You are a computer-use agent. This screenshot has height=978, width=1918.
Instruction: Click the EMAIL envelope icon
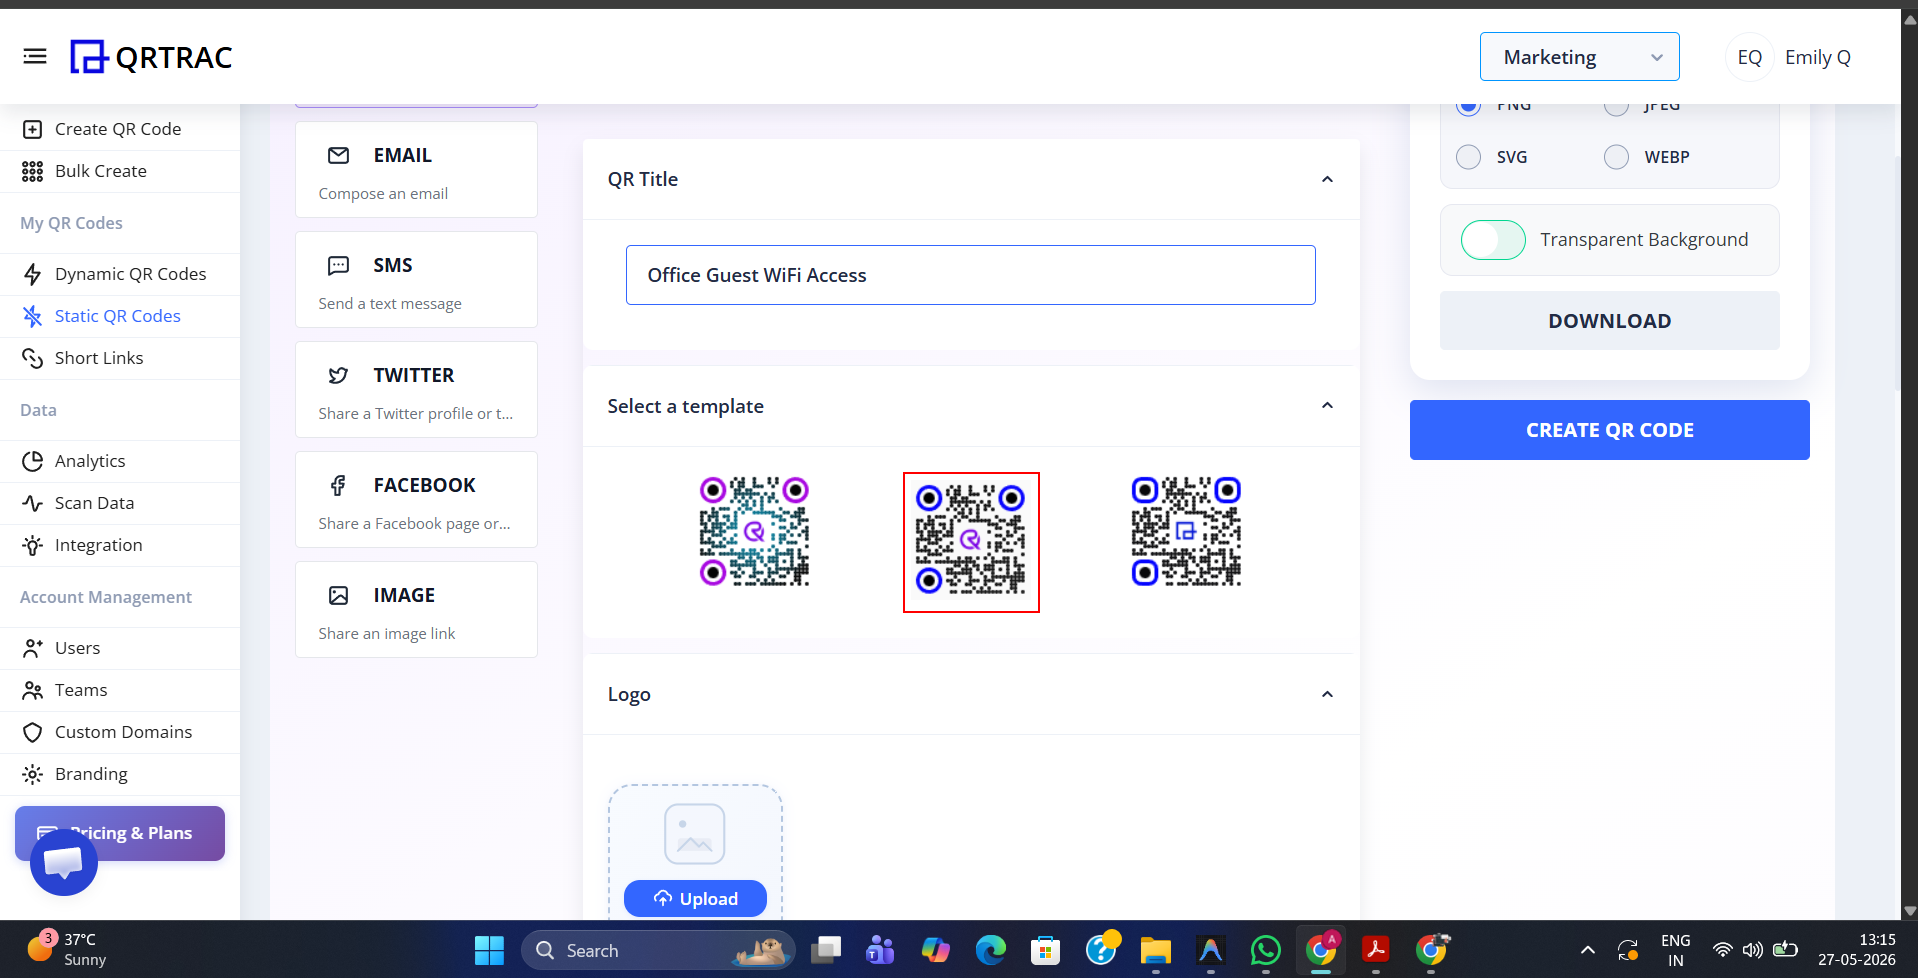tap(339, 155)
